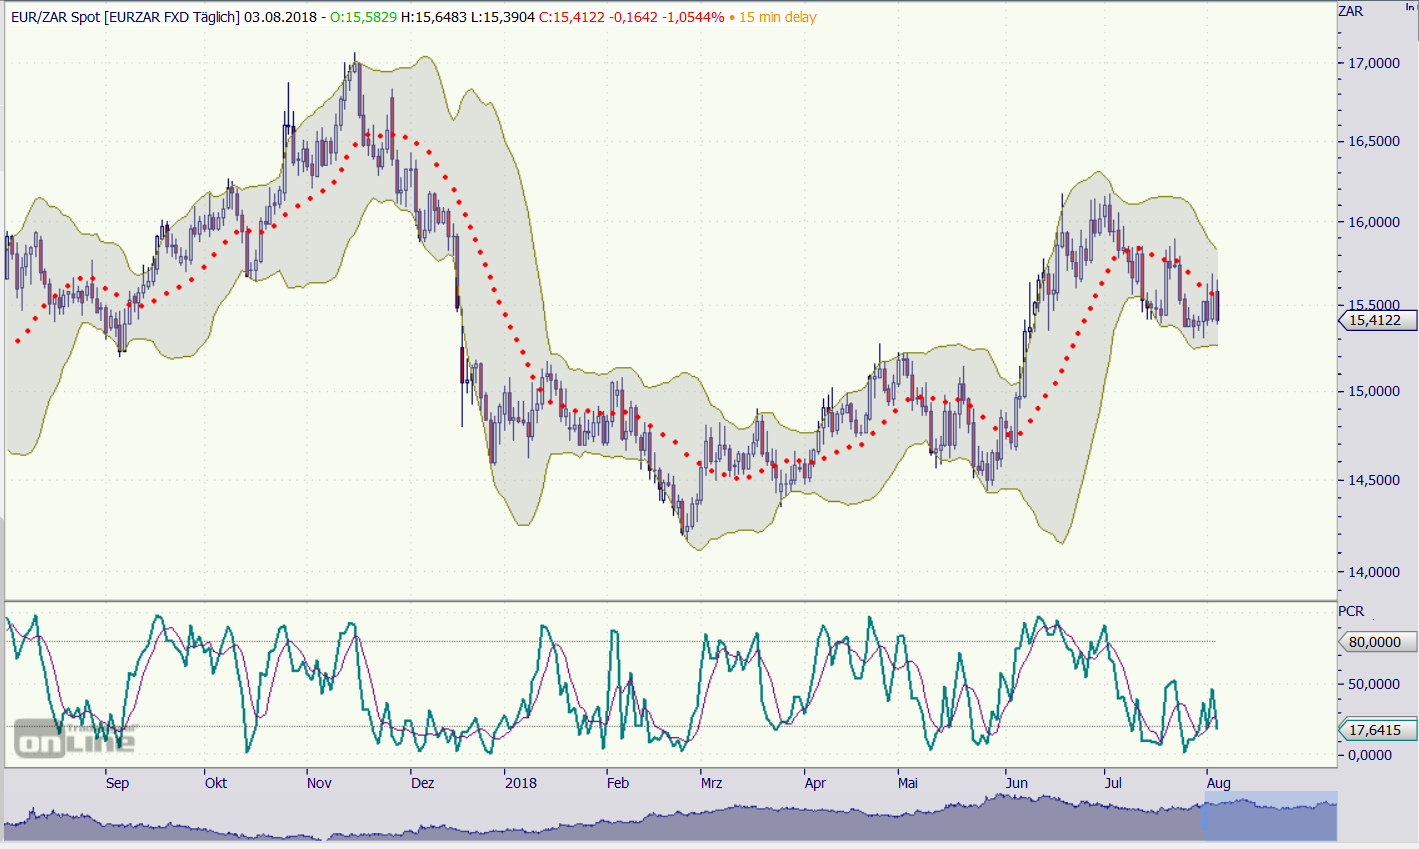1419x849 pixels.
Task: Click the '15 min delay' notice
Action: [777, 17]
